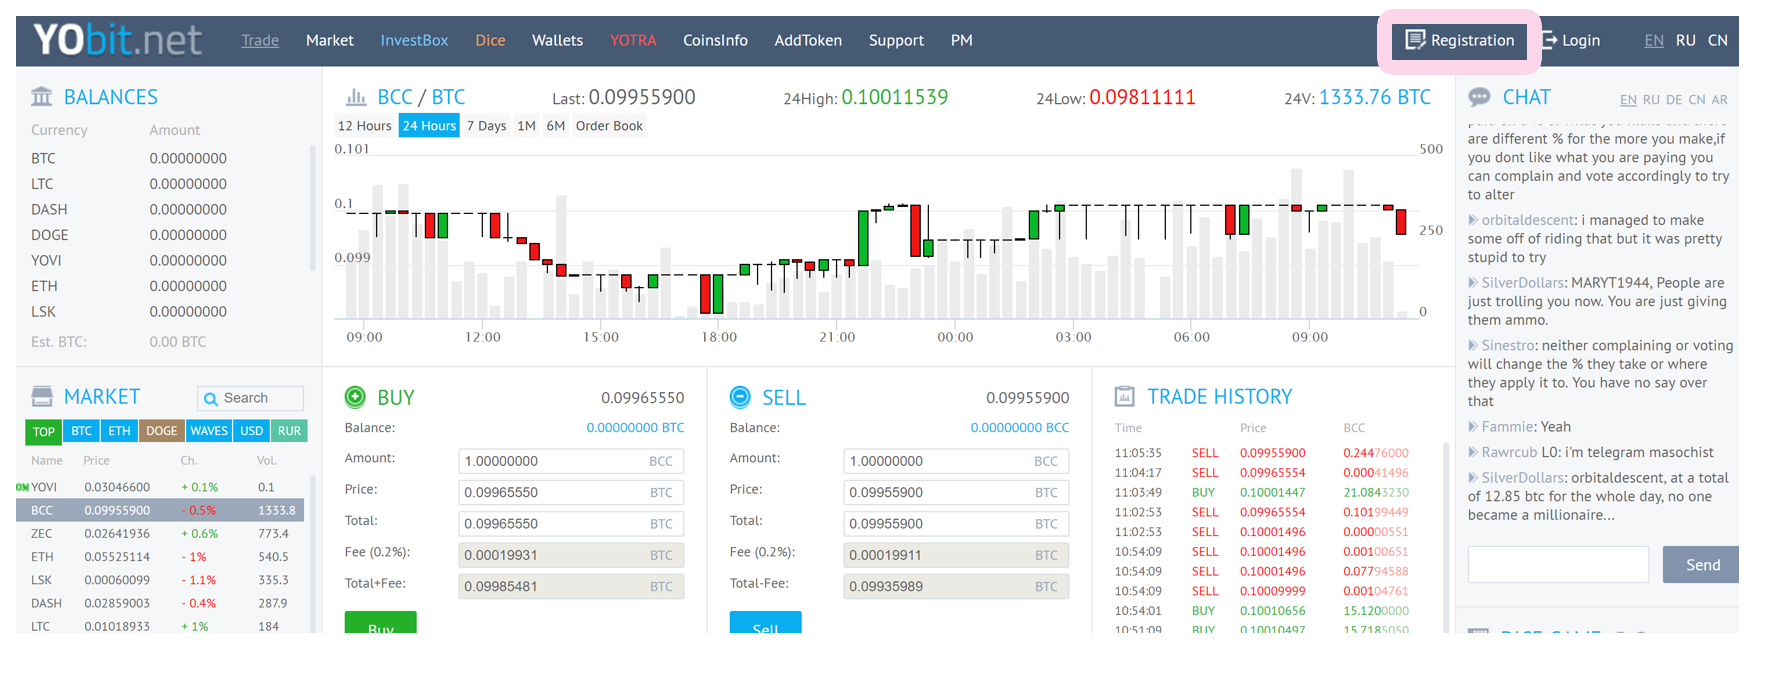The image size is (1779, 689).
Task: Click the Buy Amount input field
Action: pos(571,461)
